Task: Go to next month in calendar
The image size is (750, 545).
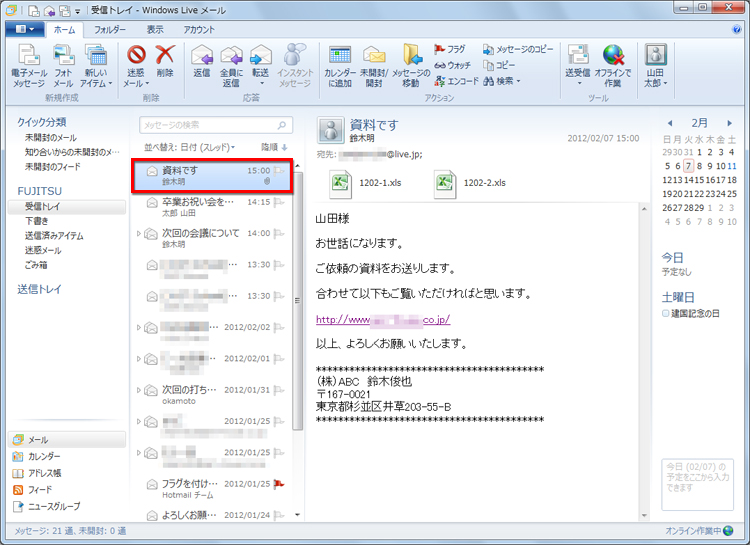Action: tap(730, 123)
